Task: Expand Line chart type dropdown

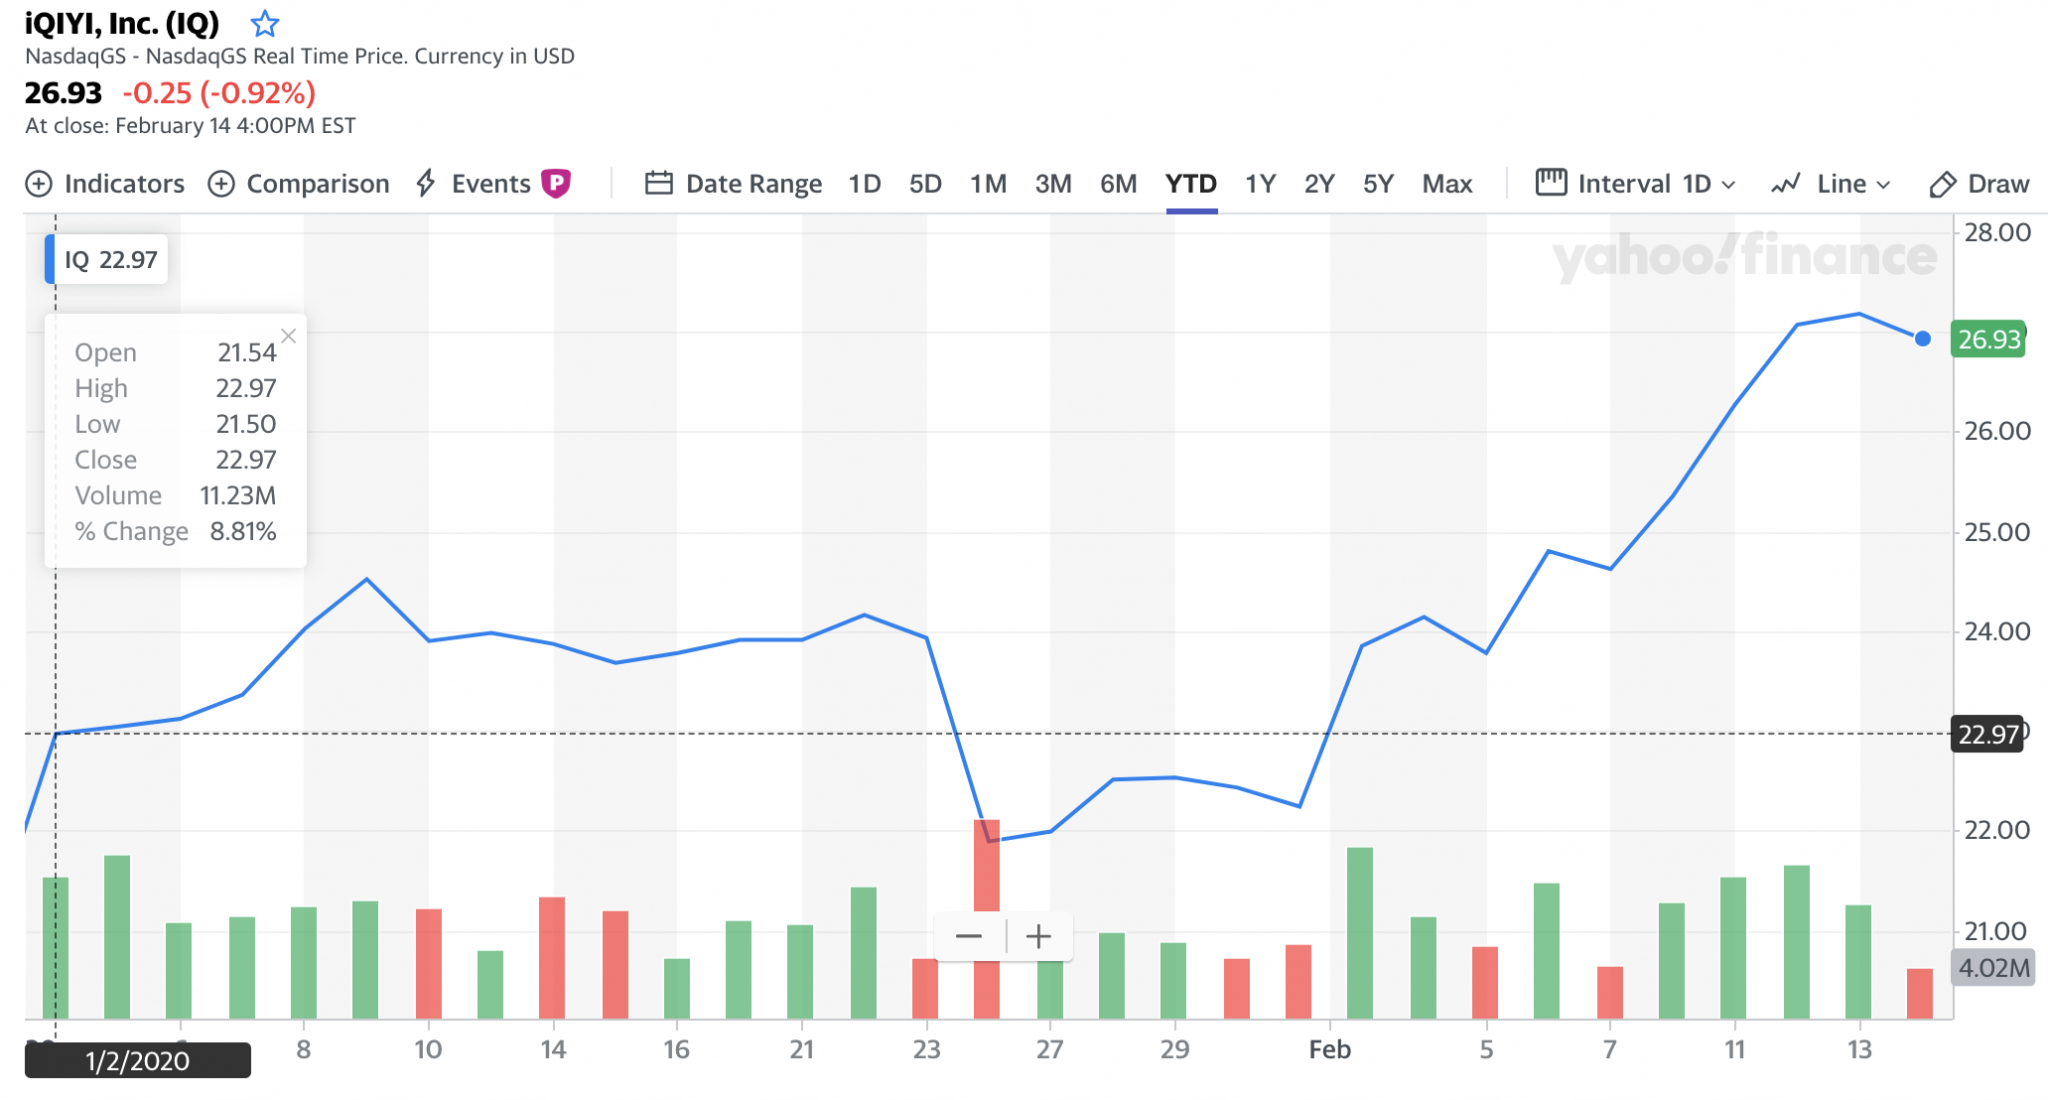Action: [x=1854, y=184]
